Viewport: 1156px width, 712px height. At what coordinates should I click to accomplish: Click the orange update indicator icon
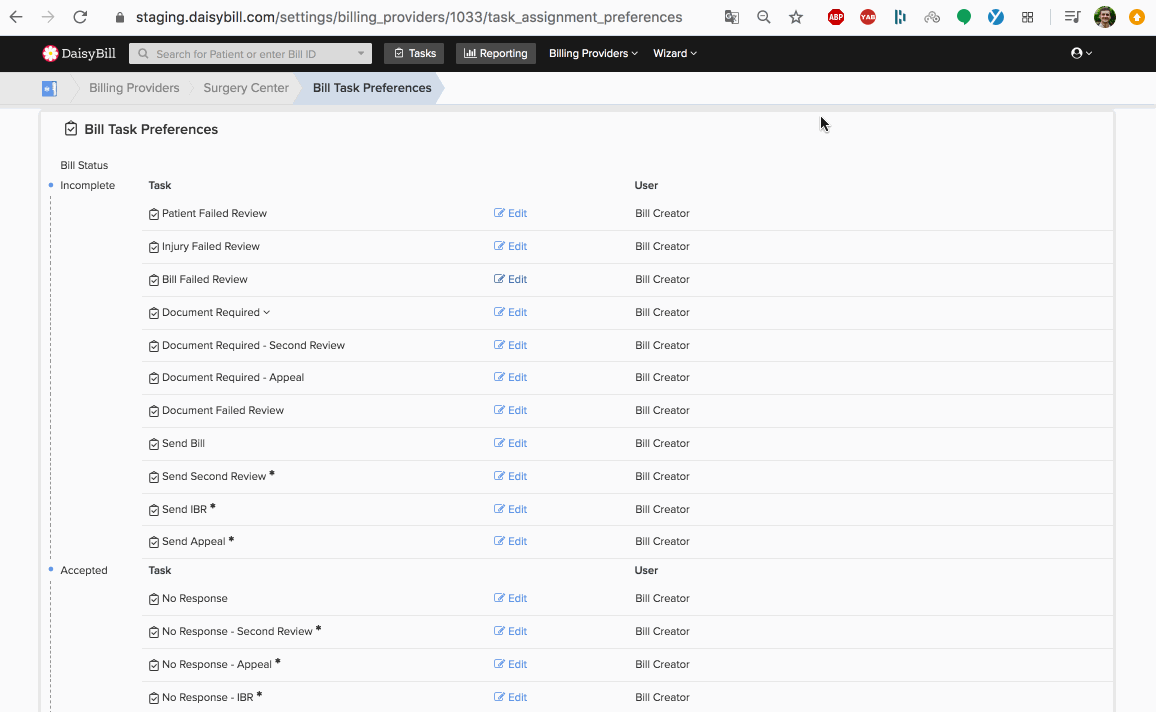pyautogui.click(x=1137, y=17)
